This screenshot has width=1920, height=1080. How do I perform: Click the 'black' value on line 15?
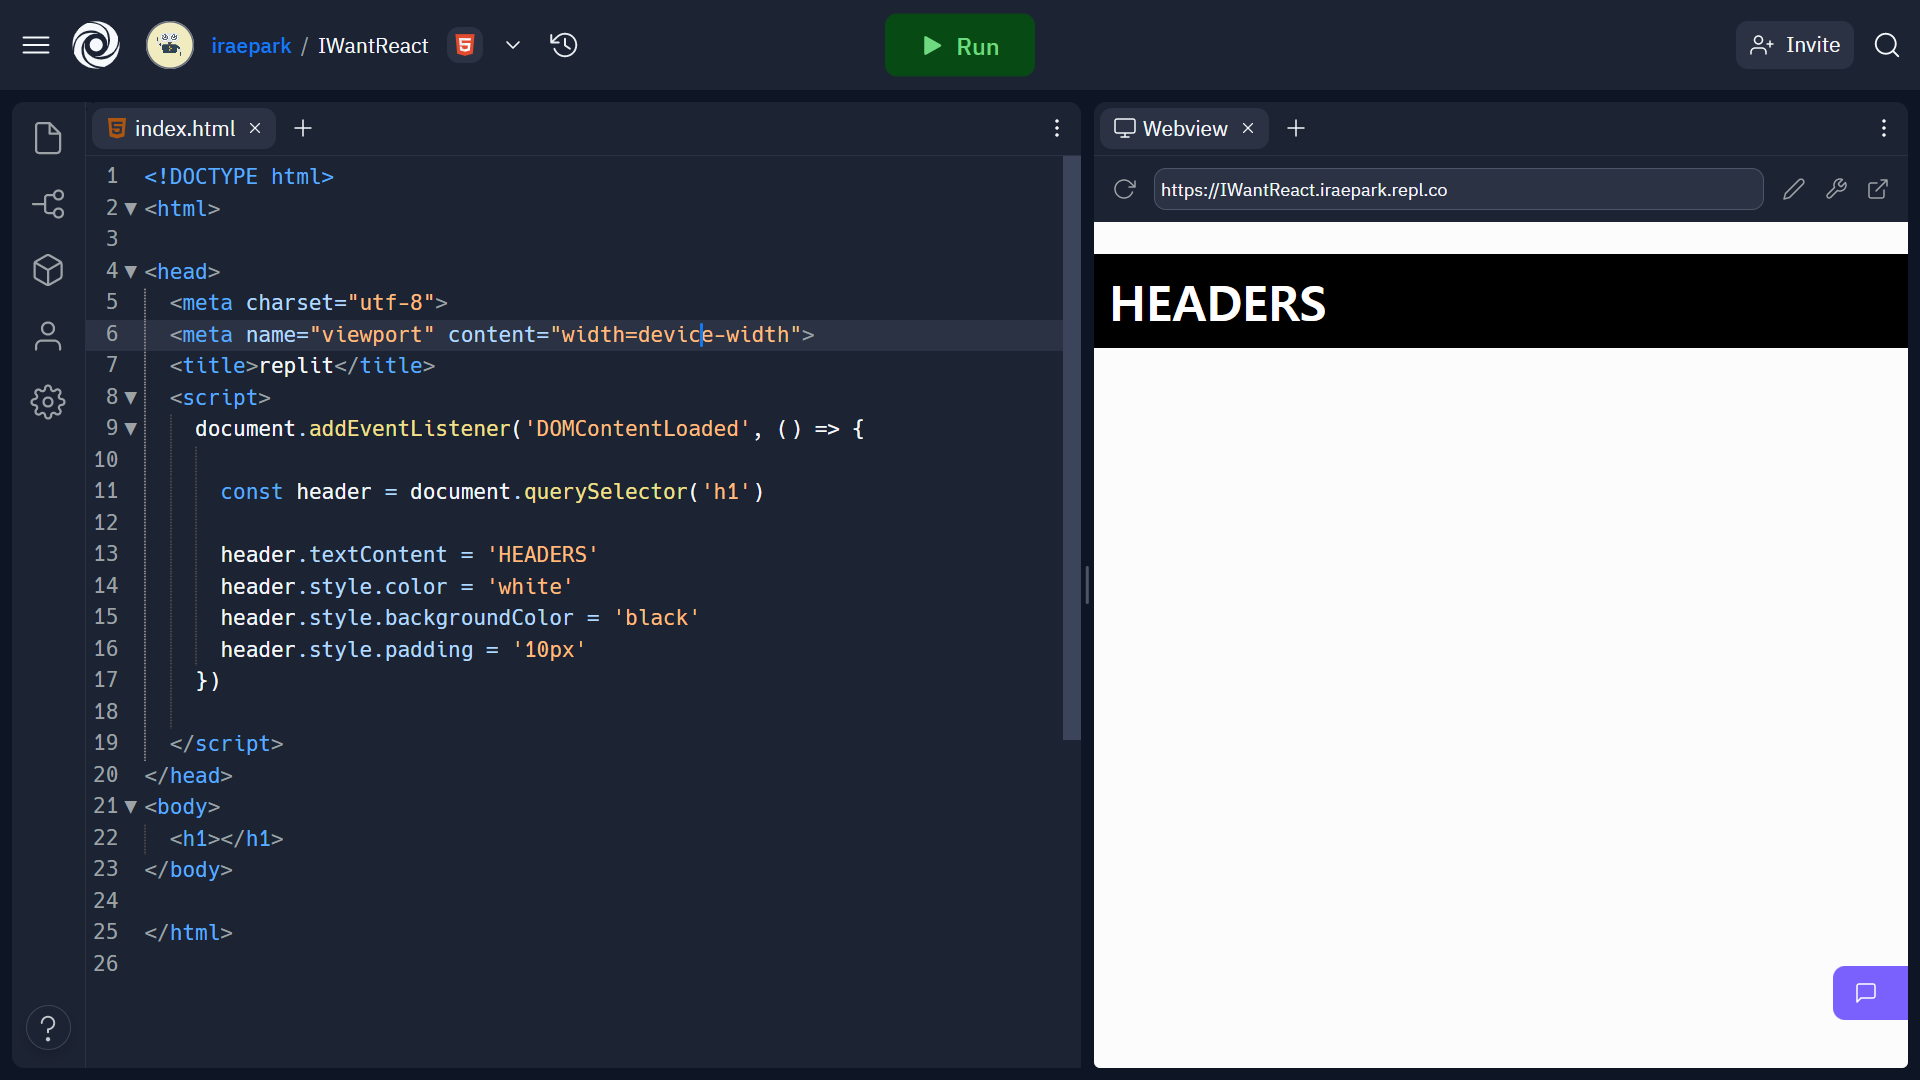(656, 618)
